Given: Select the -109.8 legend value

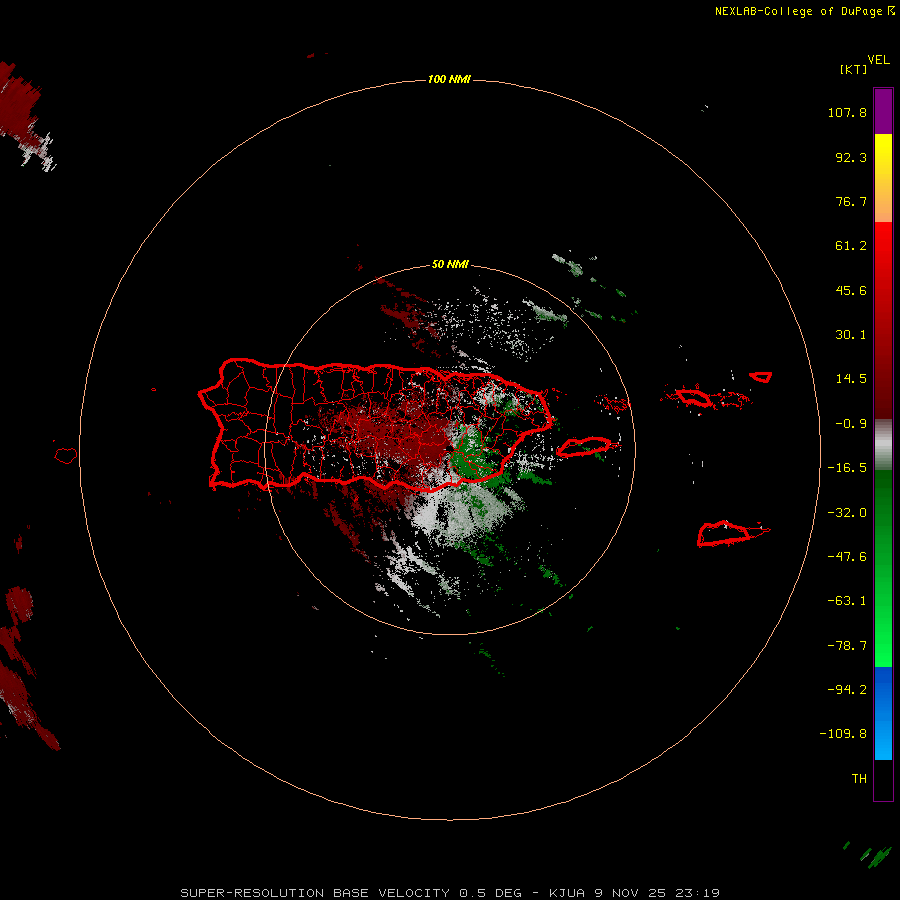Looking at the screenshot, I should tap(843, 734).
